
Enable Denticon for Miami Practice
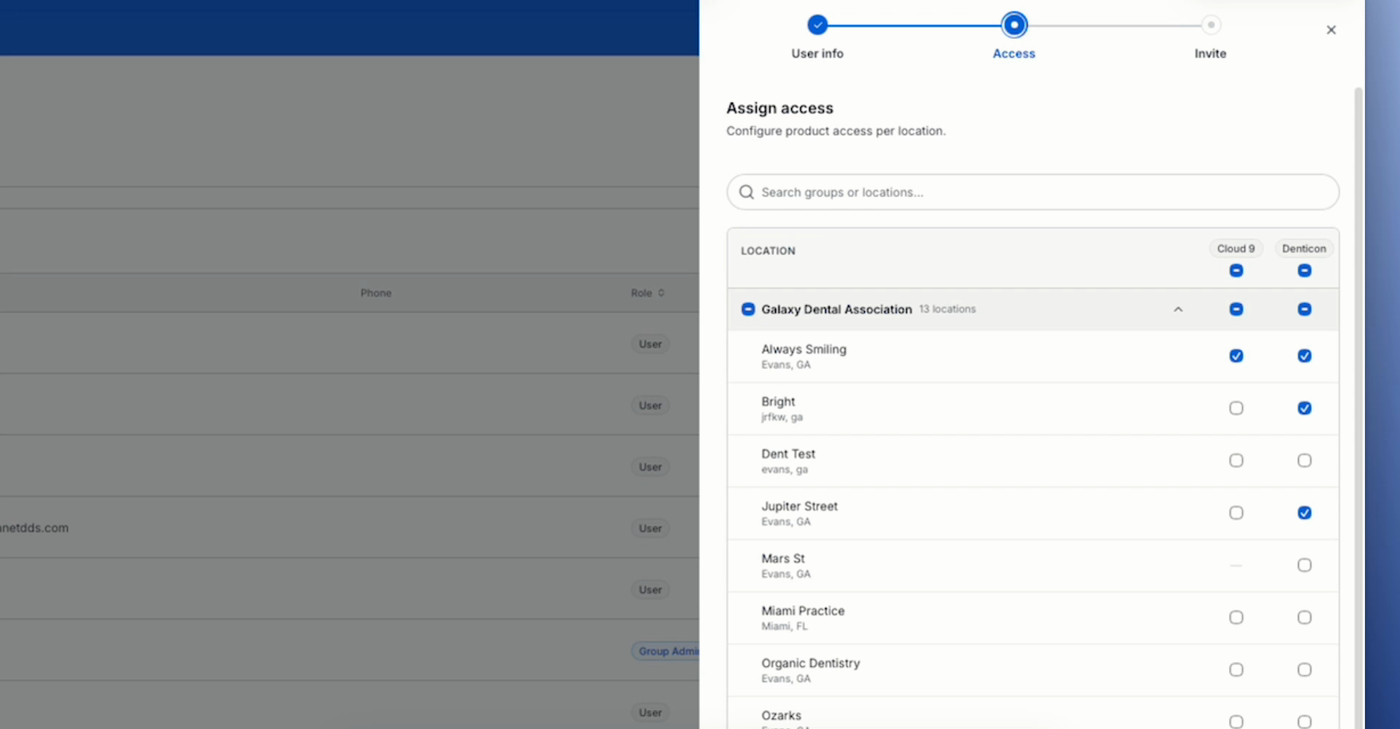1304,617
